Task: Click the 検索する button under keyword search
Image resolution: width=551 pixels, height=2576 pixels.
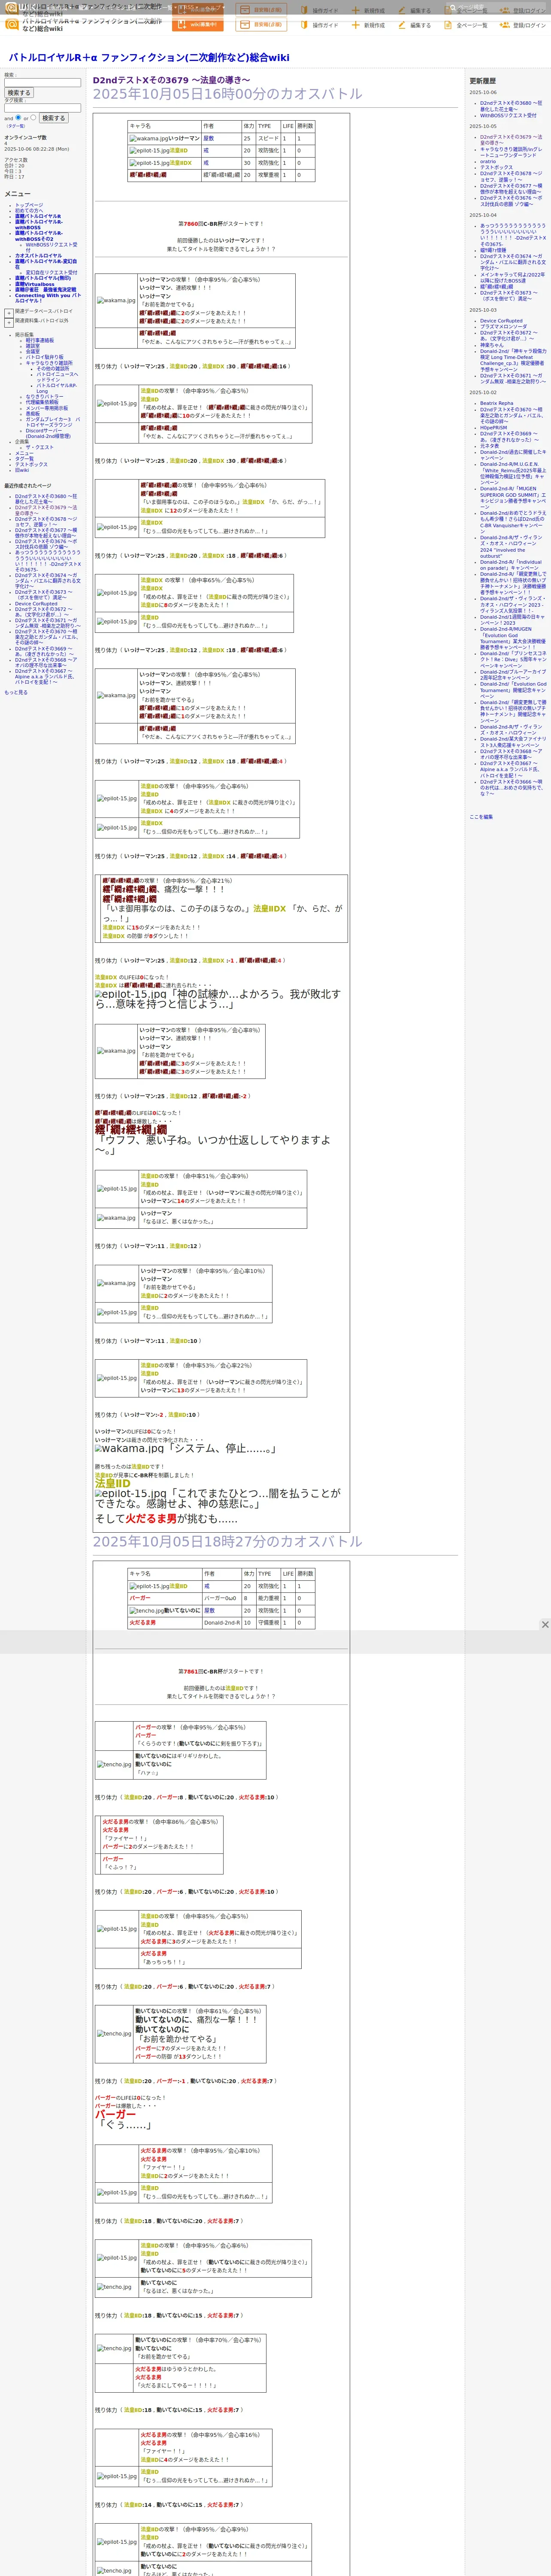Action: [x=19, y=93]
